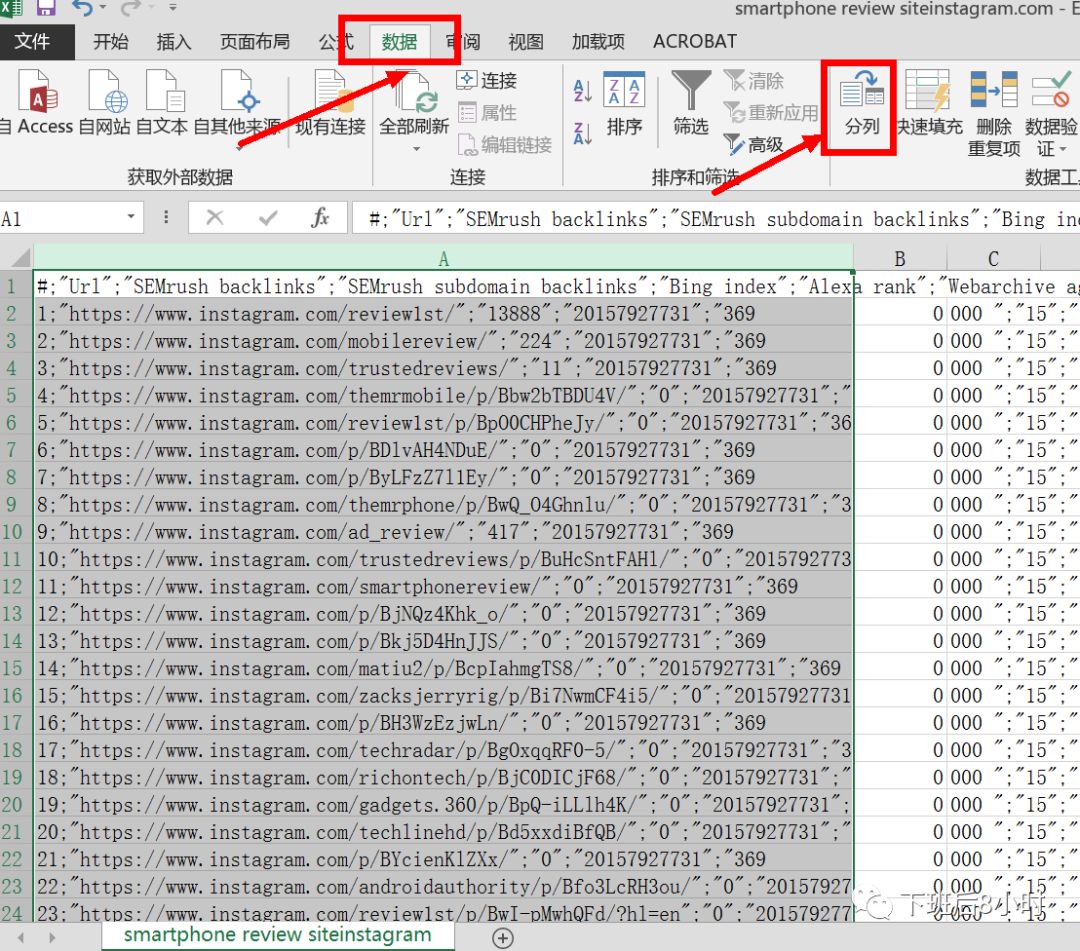Click the Sort Z to A descending icon
Viewport: 1080px width, 951px height.
click(x=583, y=132)
